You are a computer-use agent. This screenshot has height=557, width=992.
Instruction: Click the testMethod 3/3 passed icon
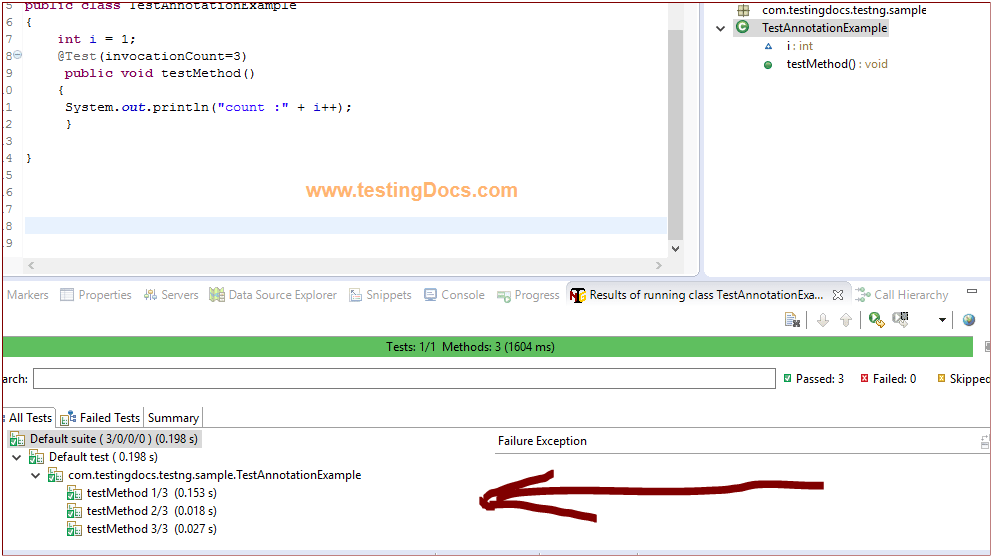pyautogui.click(x=74, y=529)
